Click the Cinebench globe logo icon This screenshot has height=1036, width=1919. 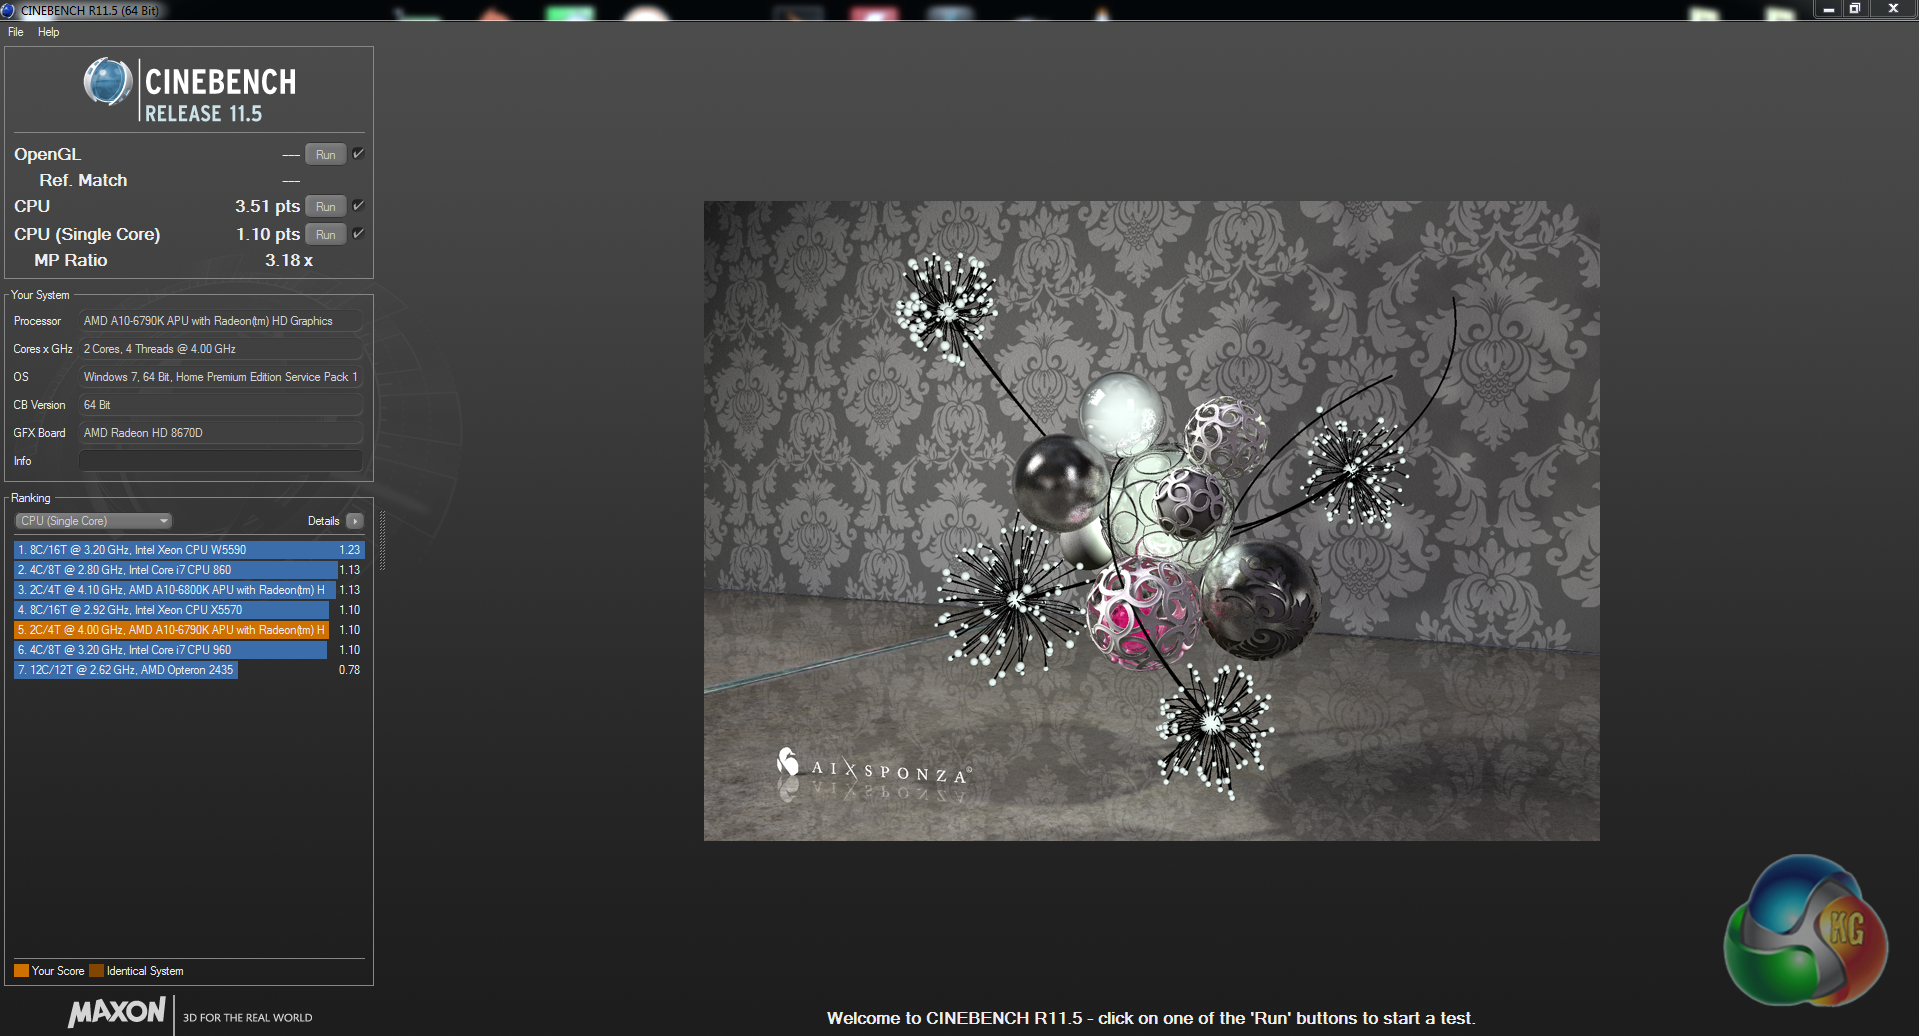[x=108, y=83]
